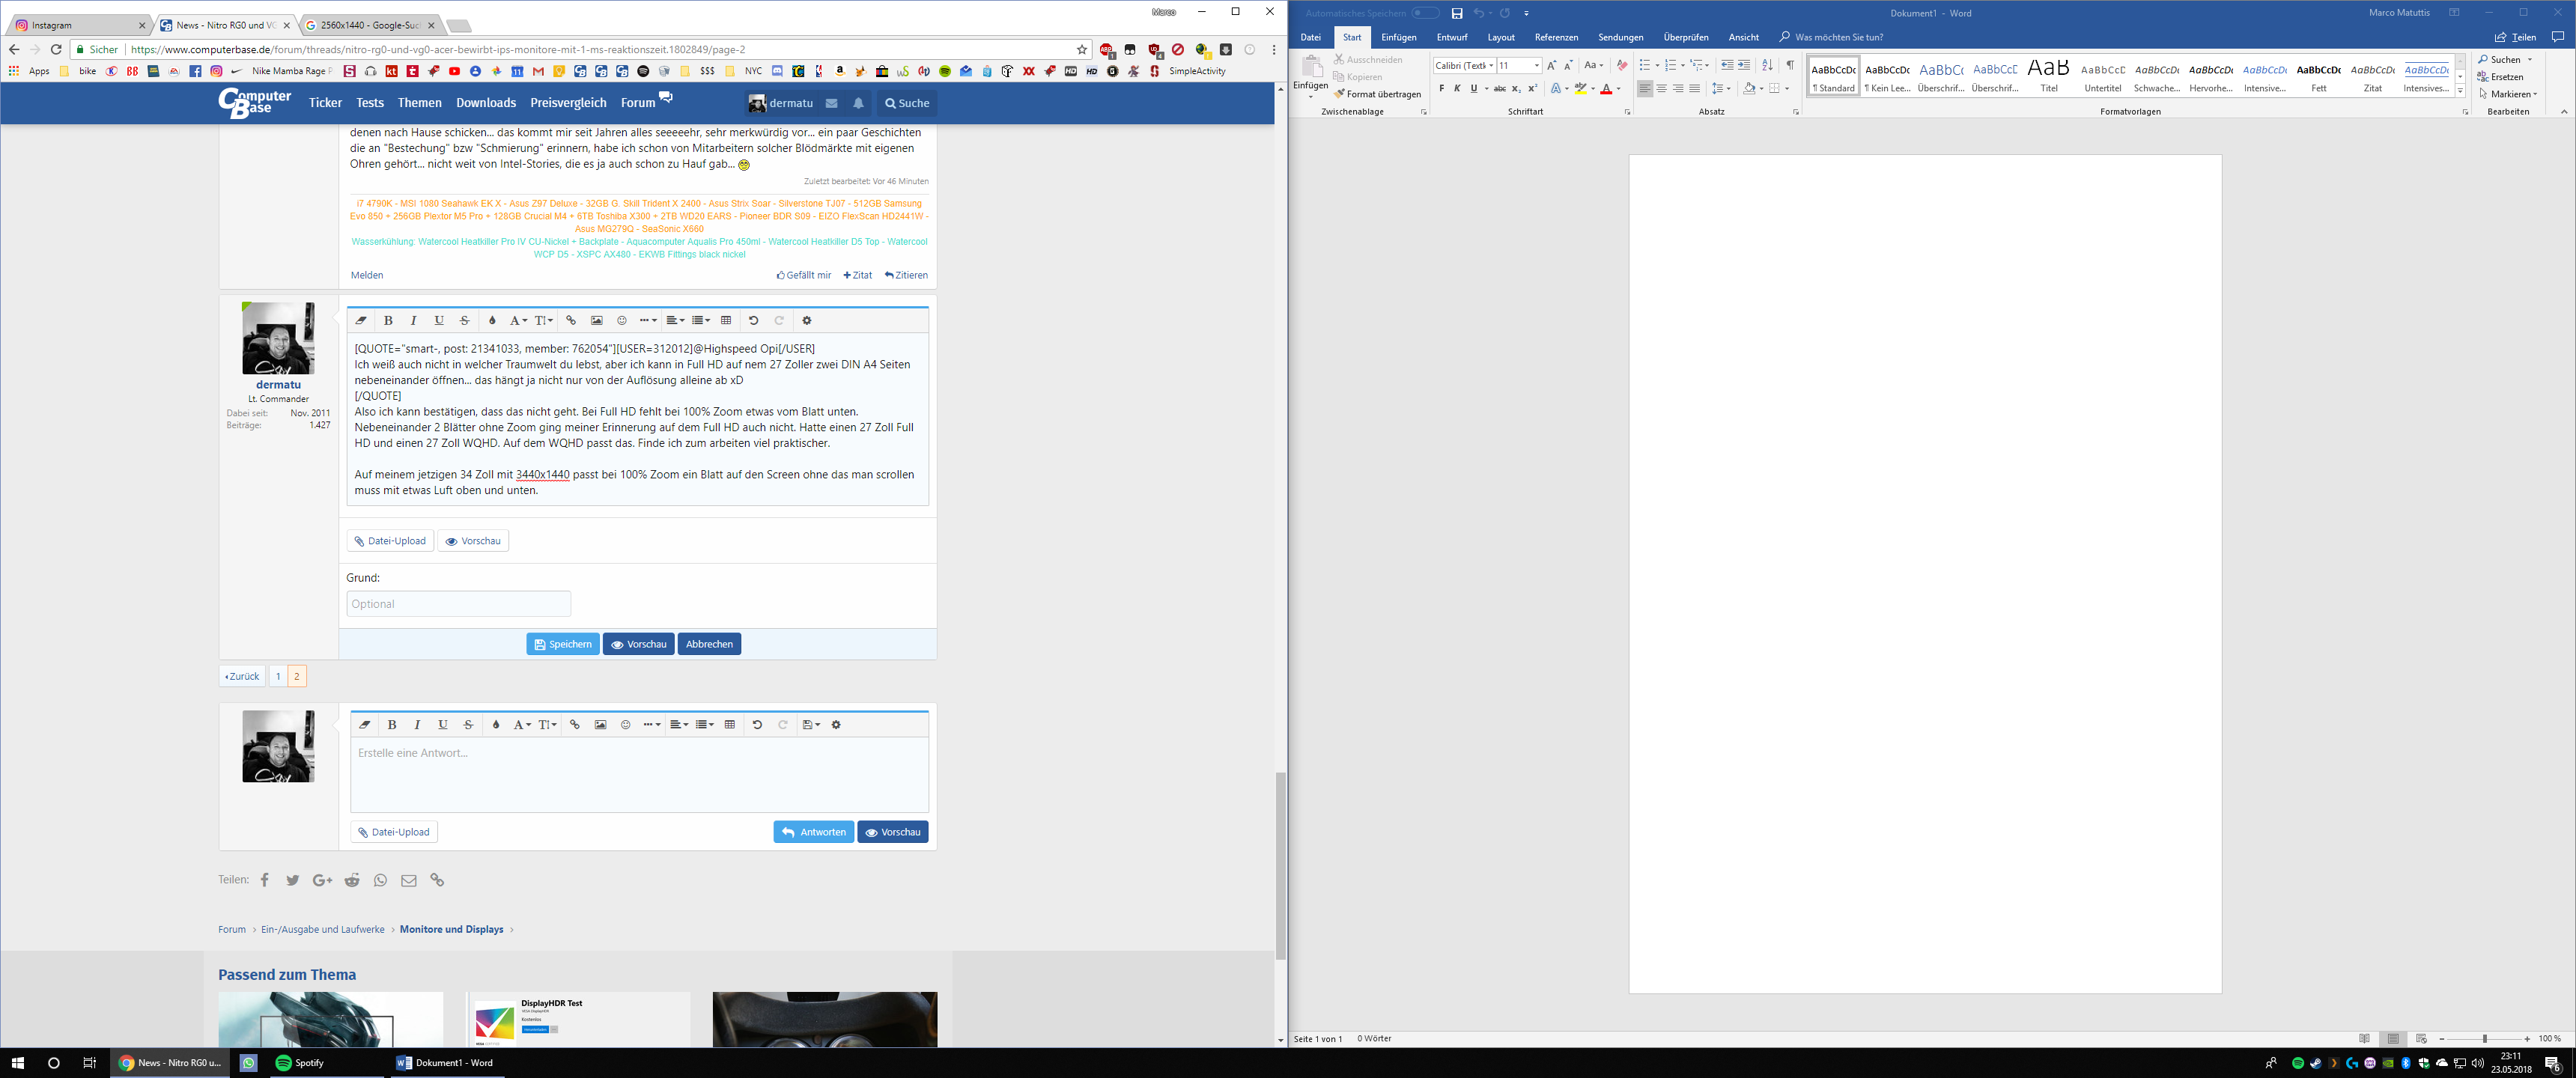Open the font name dropdown (Calibri) in Word
The height and width of the screenshot is (1078, 2576).
coord(1491,66)
